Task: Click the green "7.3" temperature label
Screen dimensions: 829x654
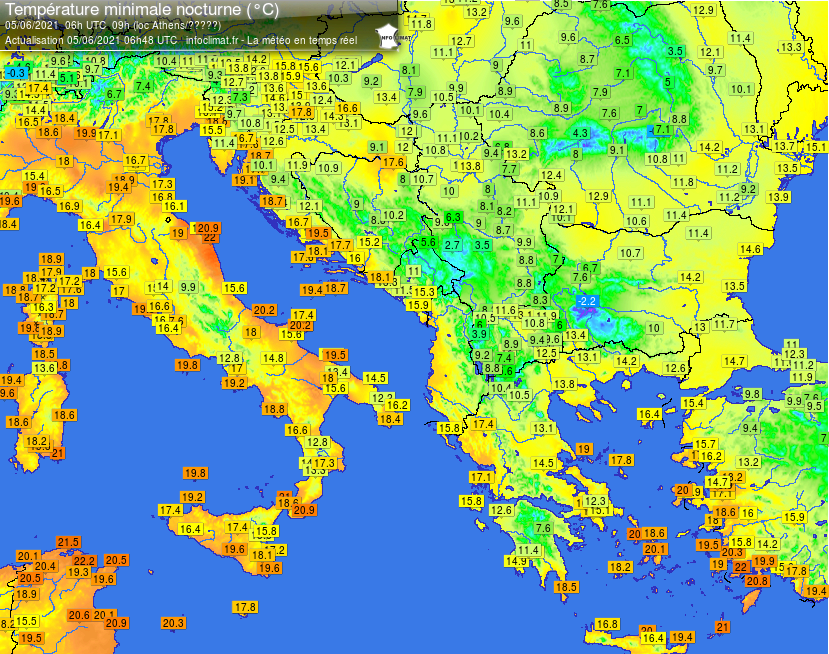Action: (x=240, y=97)
